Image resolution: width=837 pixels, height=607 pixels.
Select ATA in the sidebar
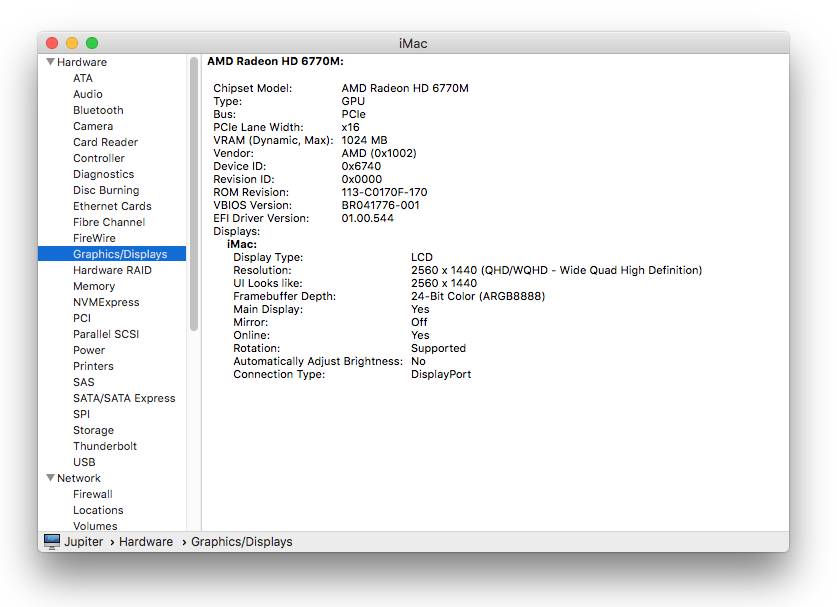click(x=83, y=78)
